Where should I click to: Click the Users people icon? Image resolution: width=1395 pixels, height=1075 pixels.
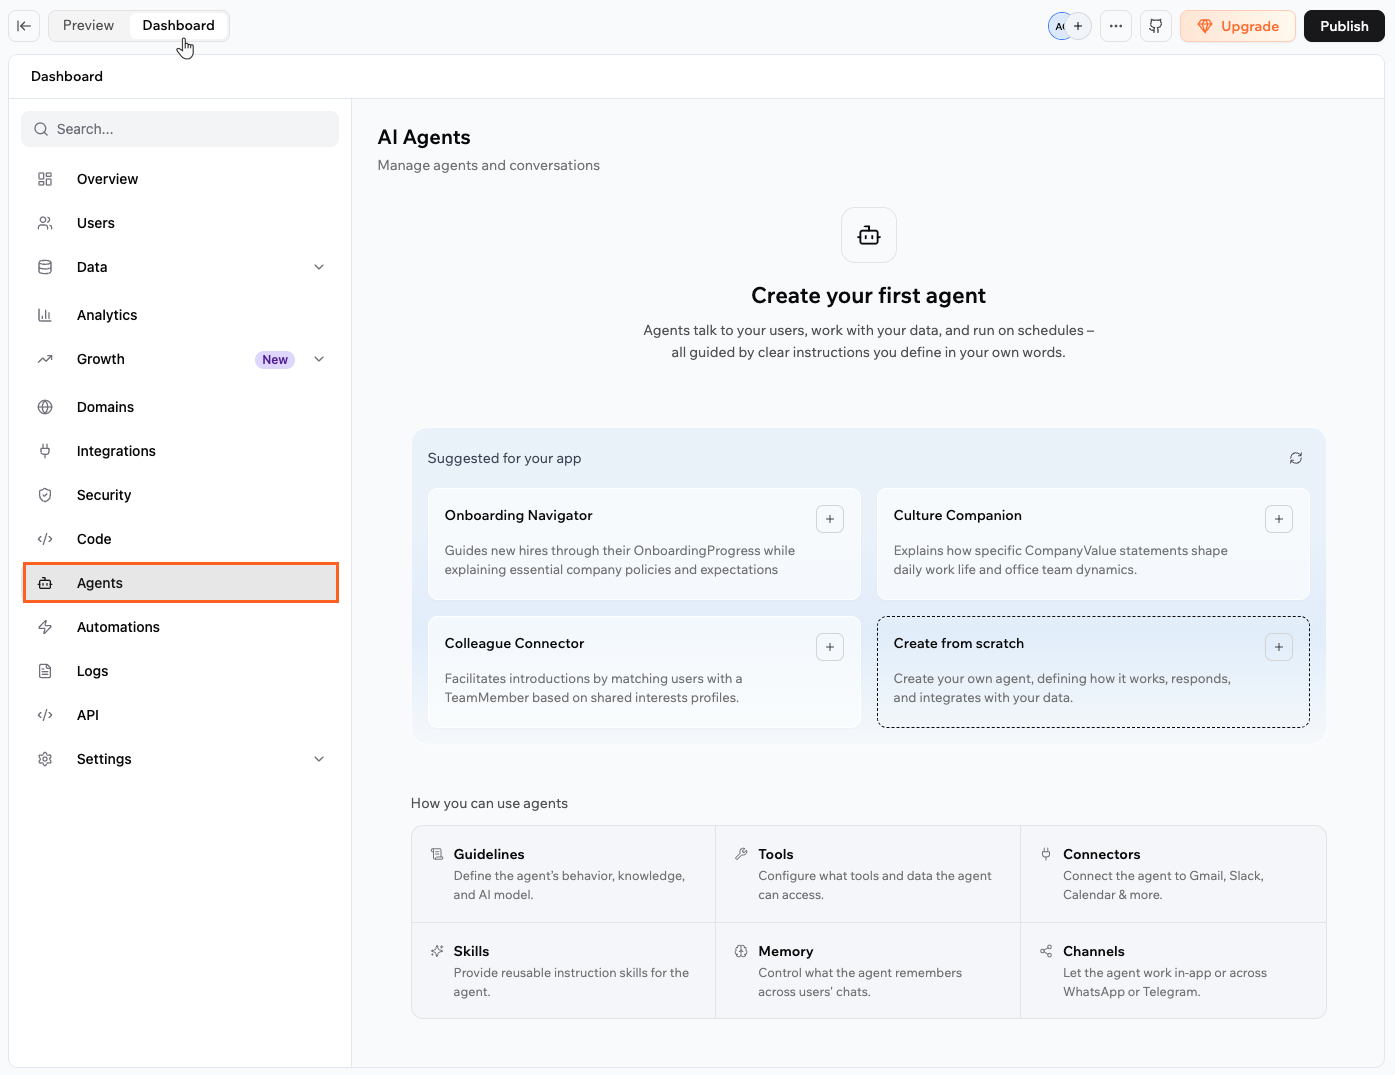[x=45, y=223]
